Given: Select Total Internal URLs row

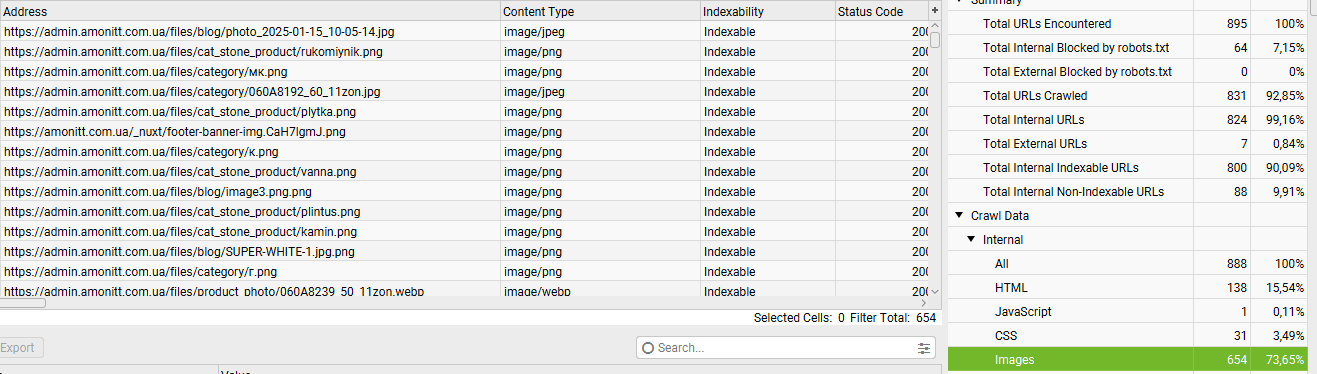Looking at the screenshot, I should pos(1127,119).
